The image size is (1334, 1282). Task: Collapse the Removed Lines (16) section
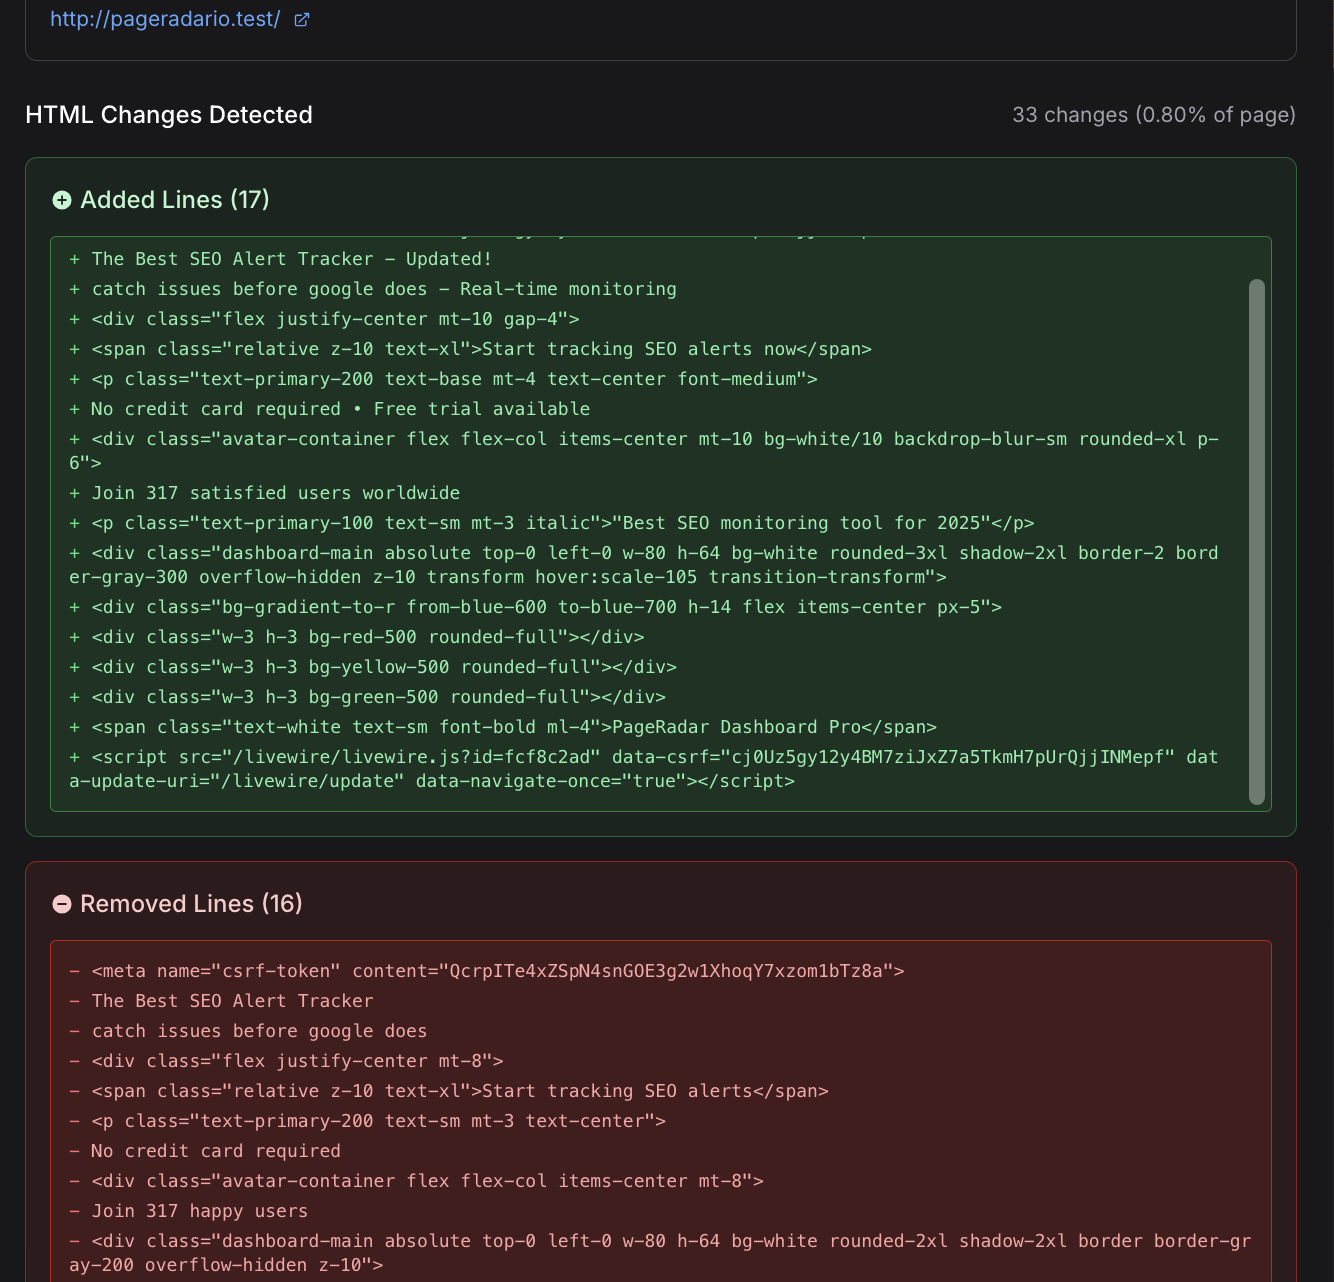coord(190,903)
